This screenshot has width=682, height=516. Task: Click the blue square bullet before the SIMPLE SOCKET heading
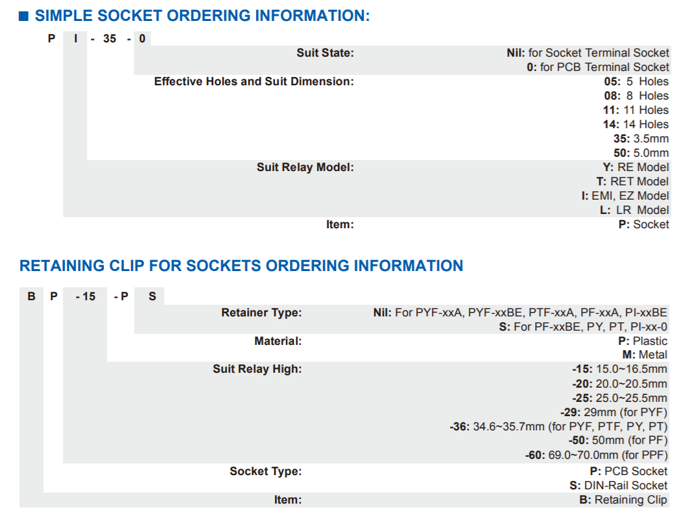25,16
